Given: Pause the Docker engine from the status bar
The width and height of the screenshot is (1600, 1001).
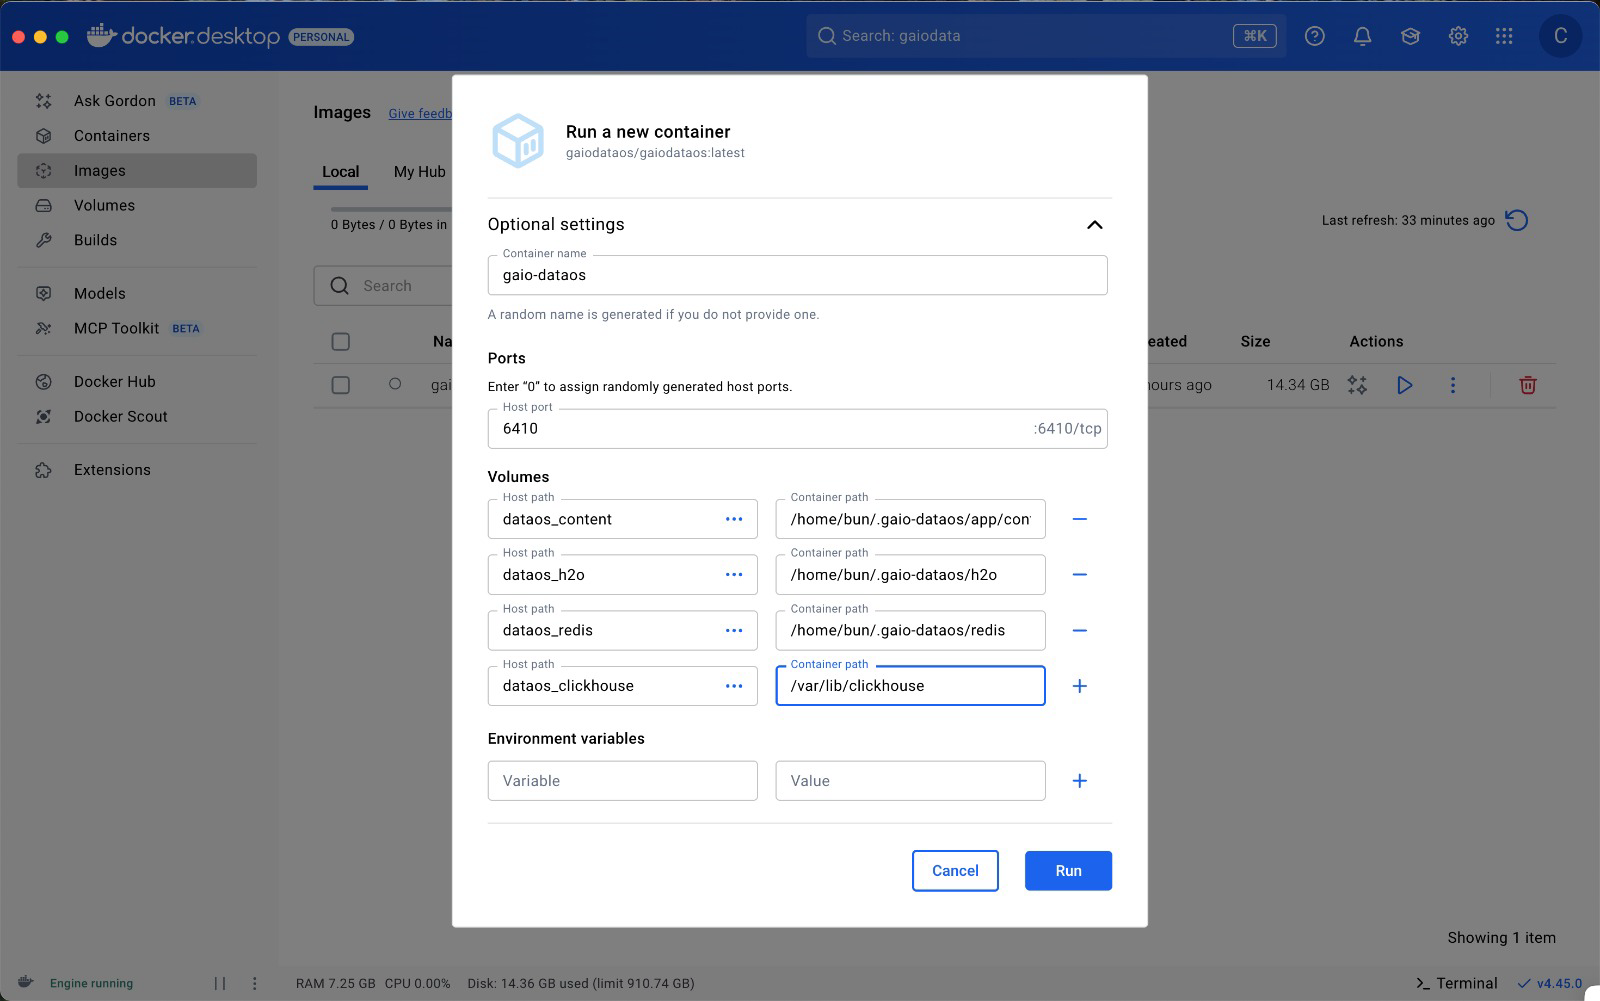Looking at the screenshot, I should (220, 983).
